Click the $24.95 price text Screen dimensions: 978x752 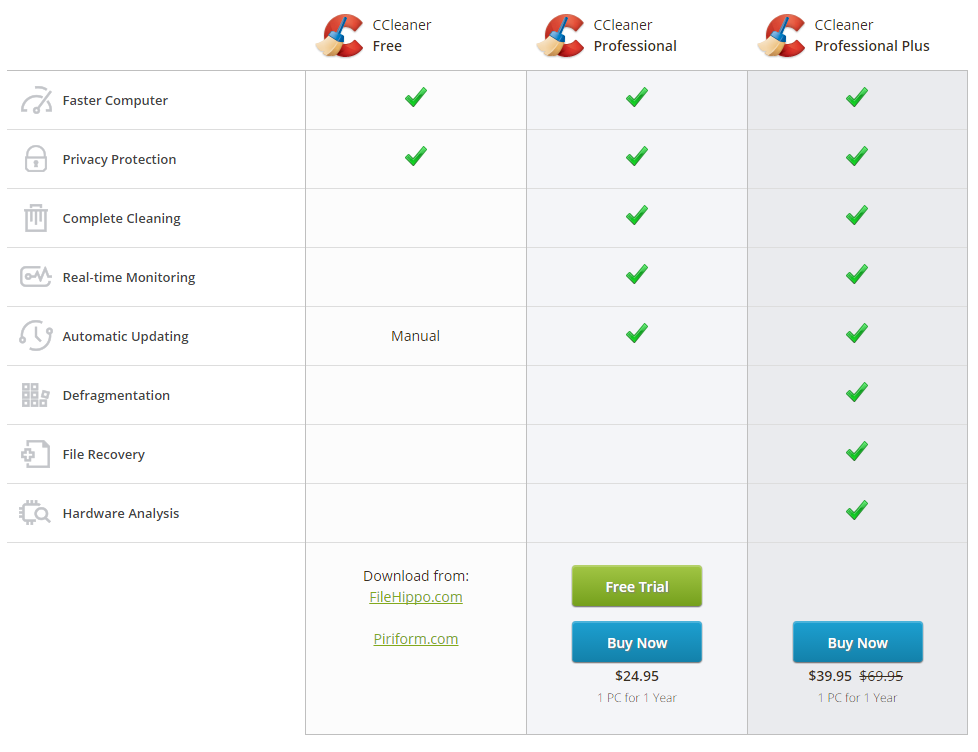tap(637, 676)
